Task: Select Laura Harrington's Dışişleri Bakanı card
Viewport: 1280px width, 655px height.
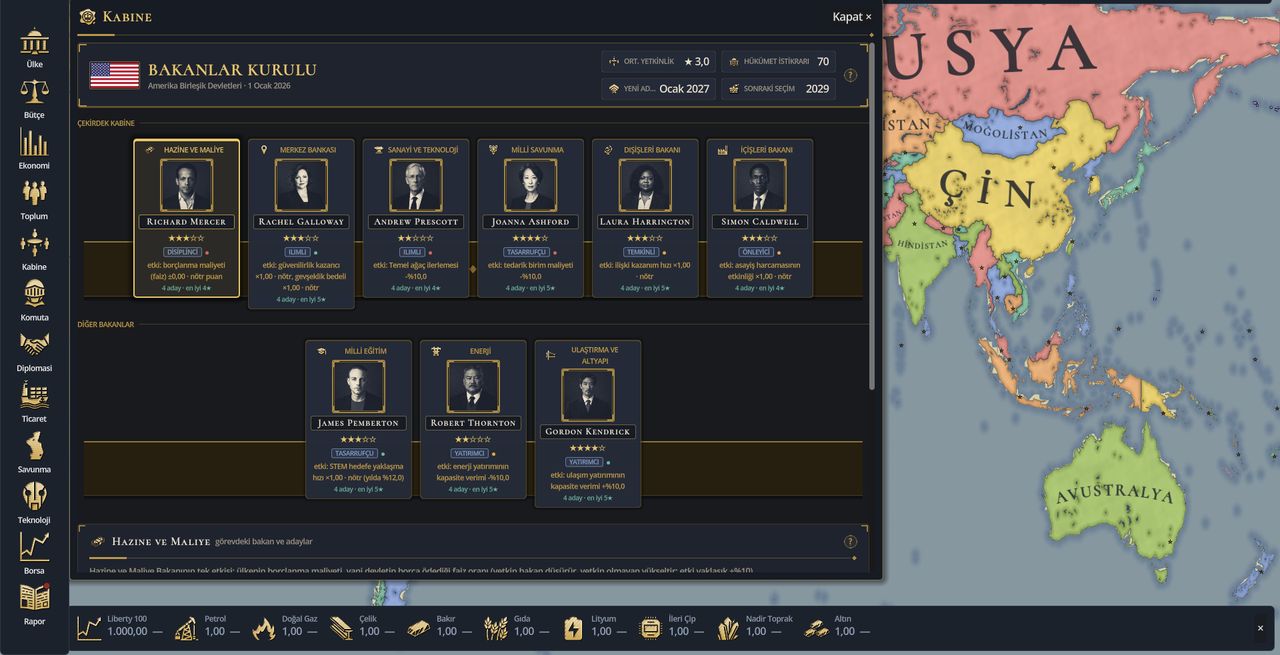Action: pos(645,218)
